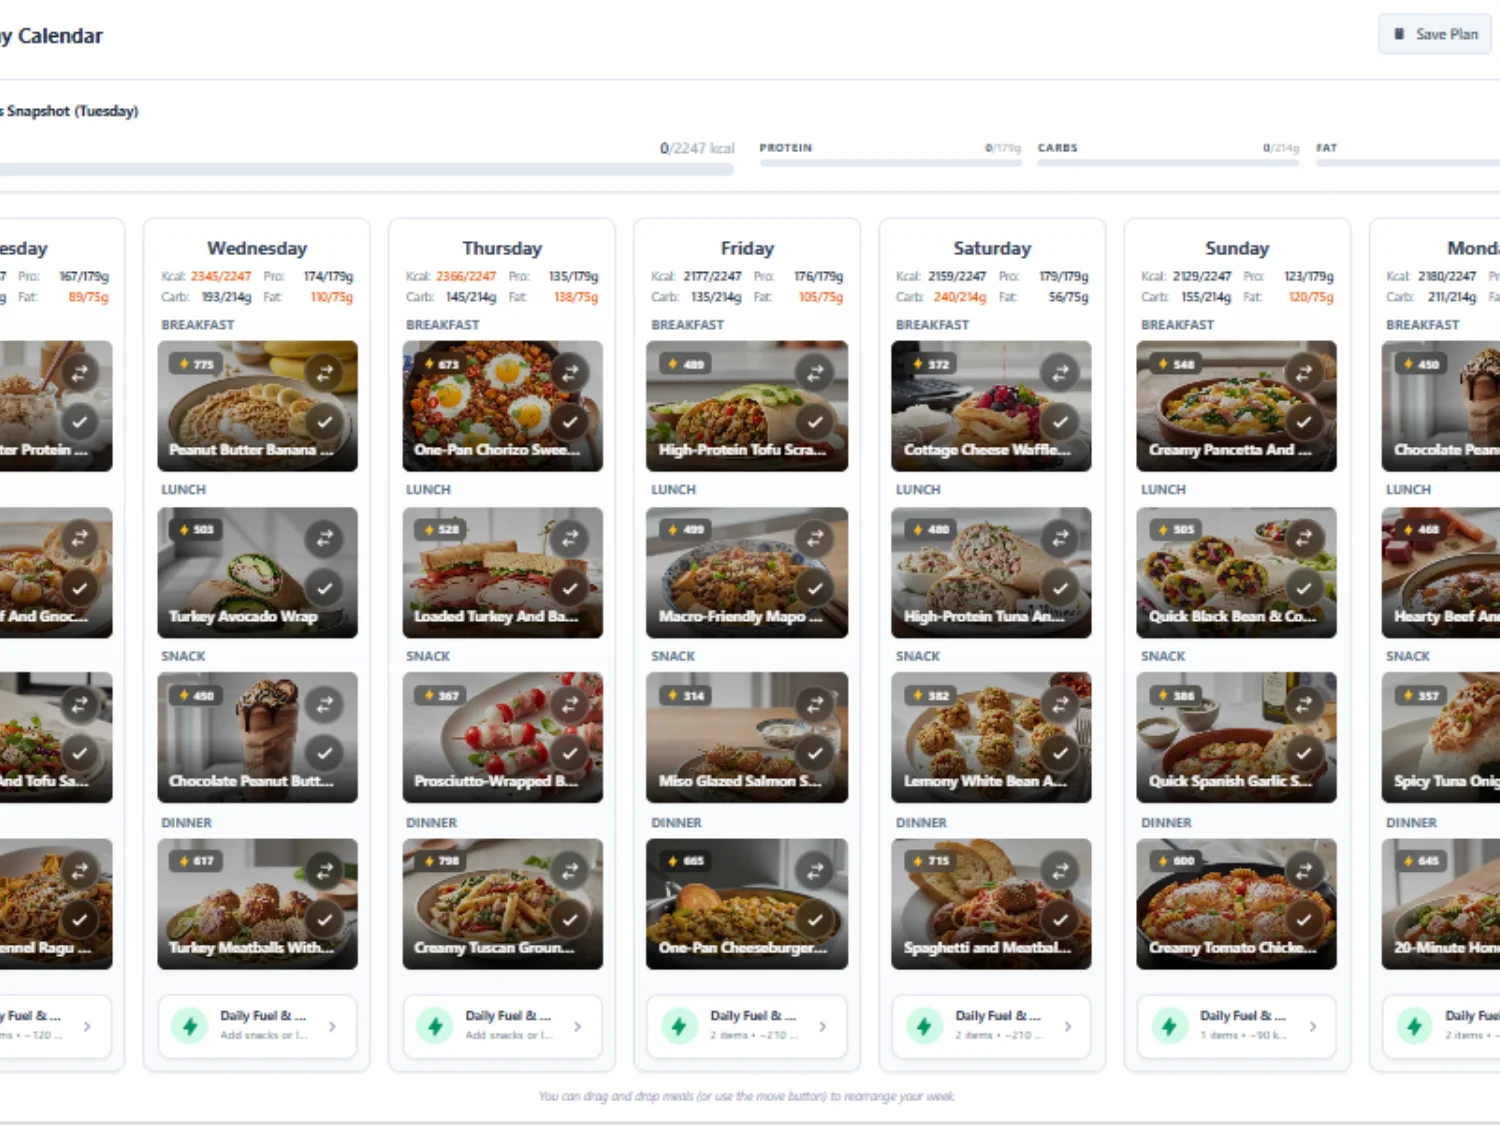Swap the High-Protein Tuna lunch
Screen dimensions: 1500x1125
click(1060, 539)
